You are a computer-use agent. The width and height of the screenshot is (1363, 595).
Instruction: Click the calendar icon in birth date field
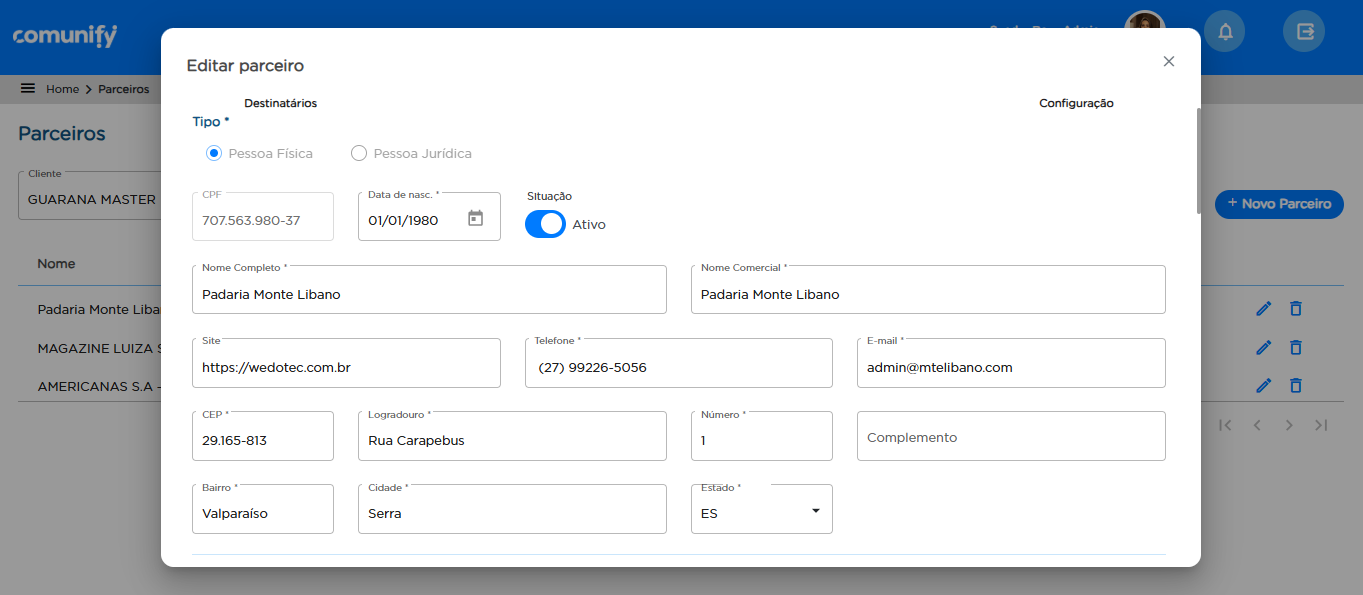coord(476,218)
